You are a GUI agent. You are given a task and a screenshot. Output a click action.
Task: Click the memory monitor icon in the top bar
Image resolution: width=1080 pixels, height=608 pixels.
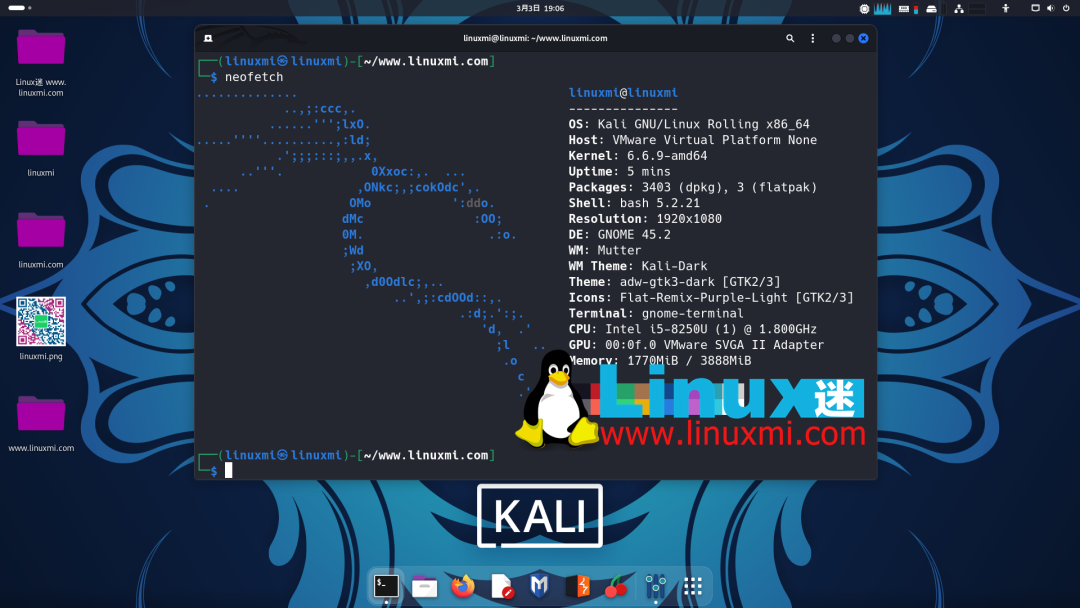pyautogui.click(x=904, y=9)
